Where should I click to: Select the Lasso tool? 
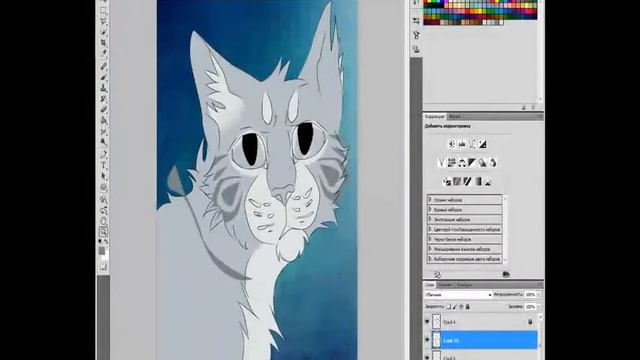click(x=104, y=21)
